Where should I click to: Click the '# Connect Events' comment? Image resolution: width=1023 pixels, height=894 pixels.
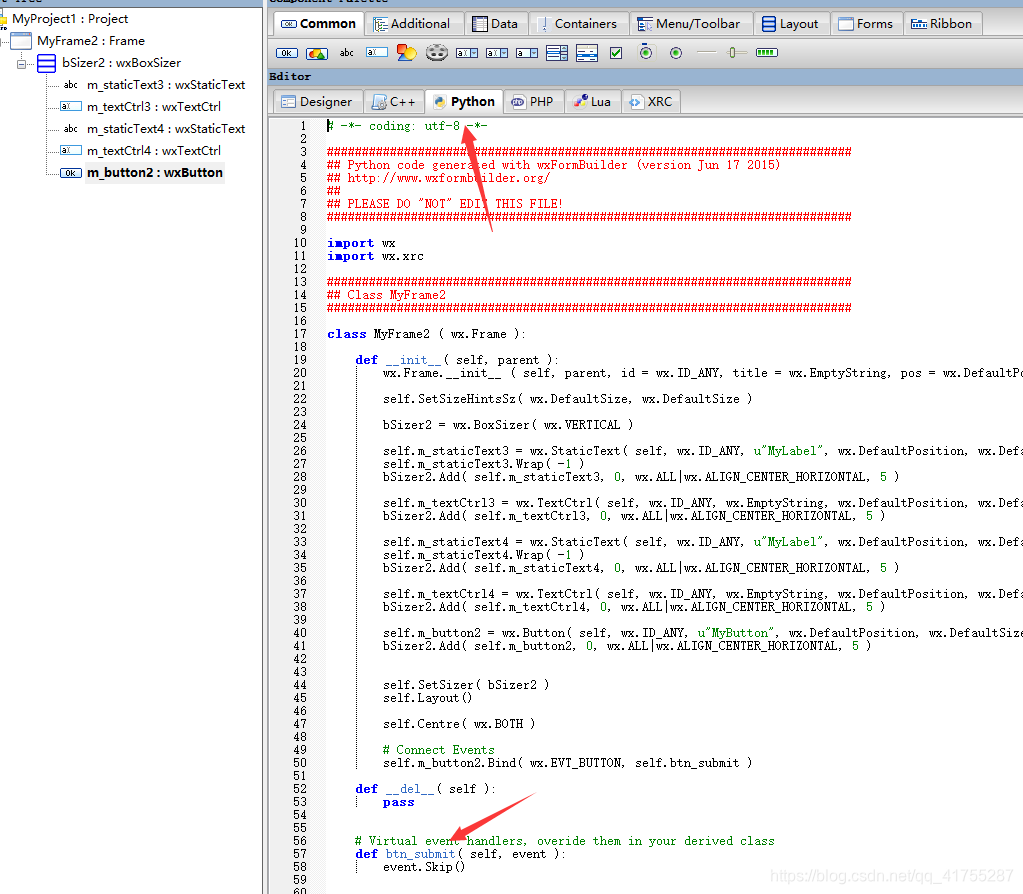tap(438, 750)
